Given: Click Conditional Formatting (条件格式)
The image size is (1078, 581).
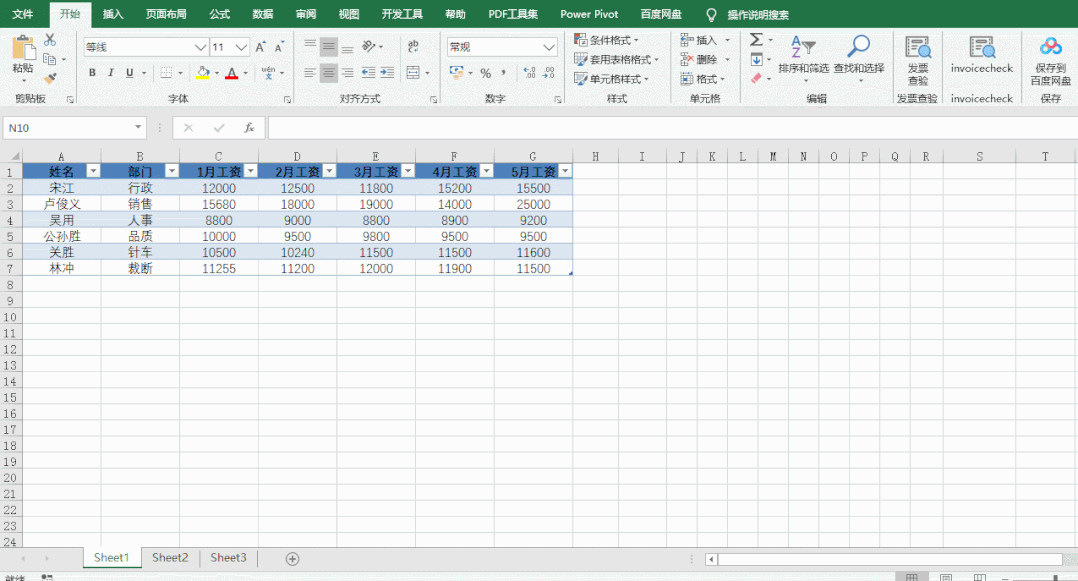Looking at the screenshot, I should coord(606,40).
